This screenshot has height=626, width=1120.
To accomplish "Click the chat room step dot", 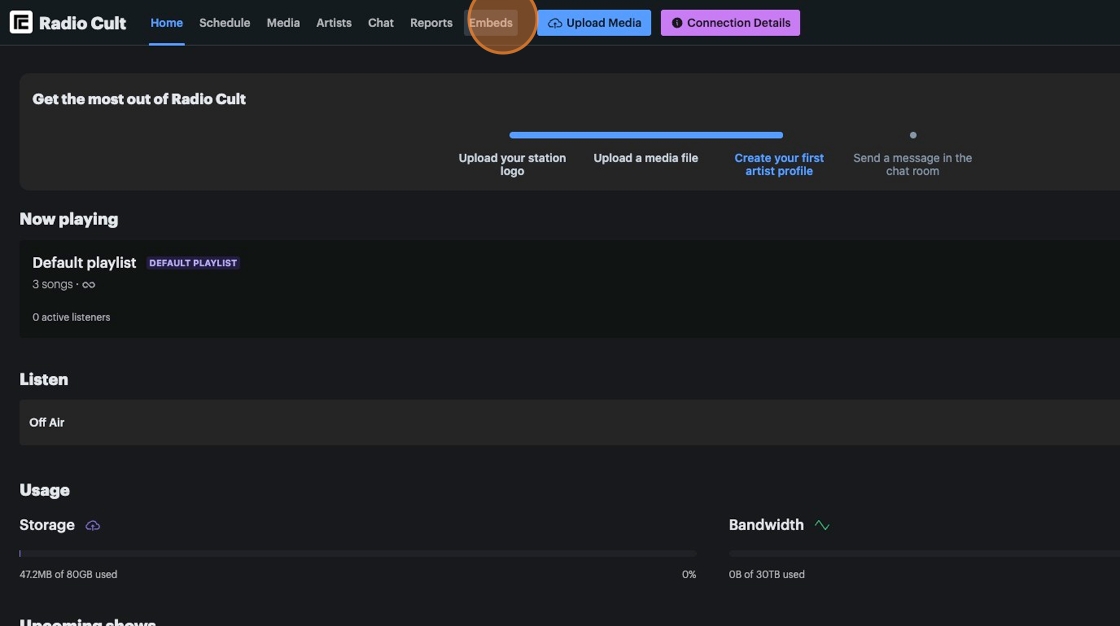I will [x=913, y=135].
